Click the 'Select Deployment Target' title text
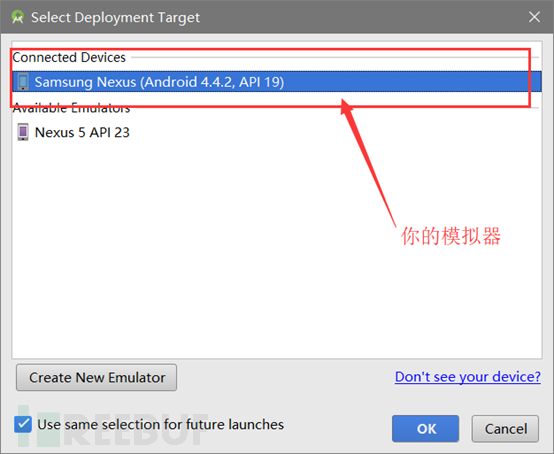 pos(116,17)
